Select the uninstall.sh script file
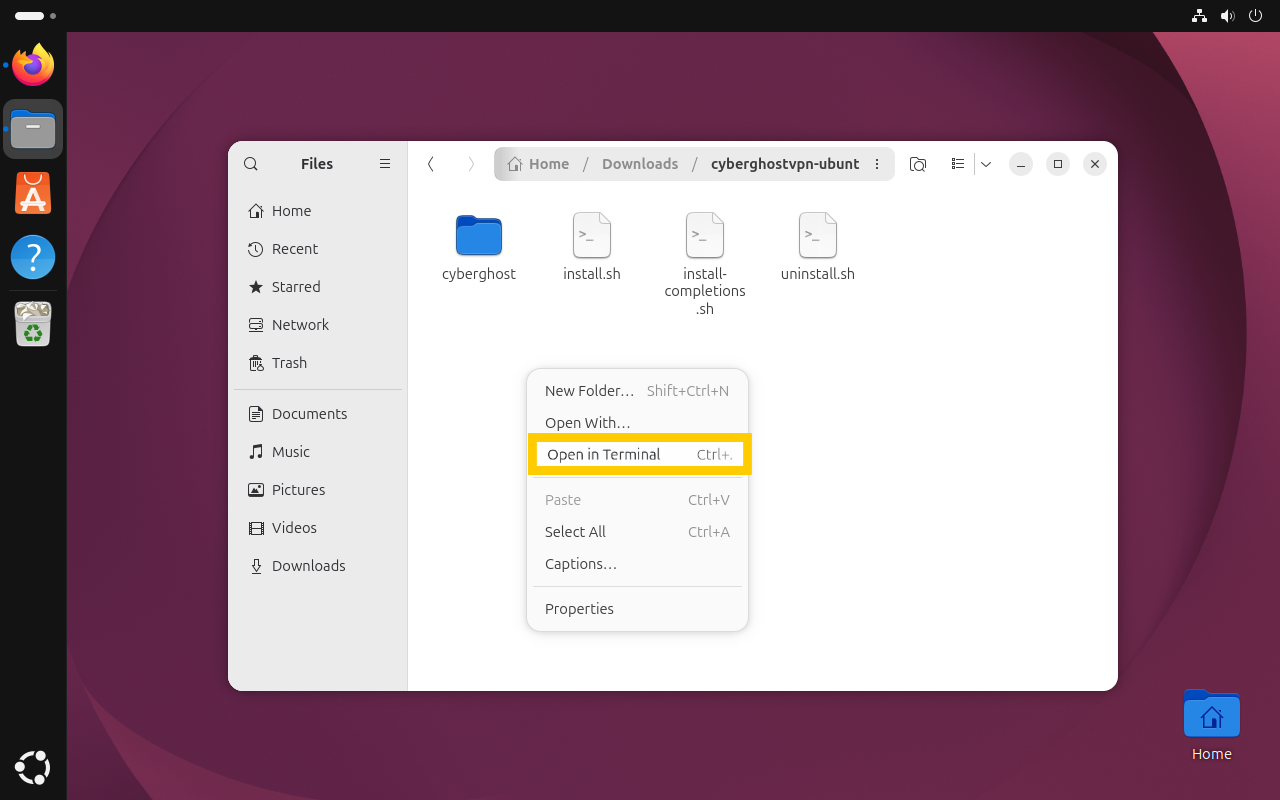Image resolution: width=1280 pixels, height=800 pixels. (x=818, y=247)
